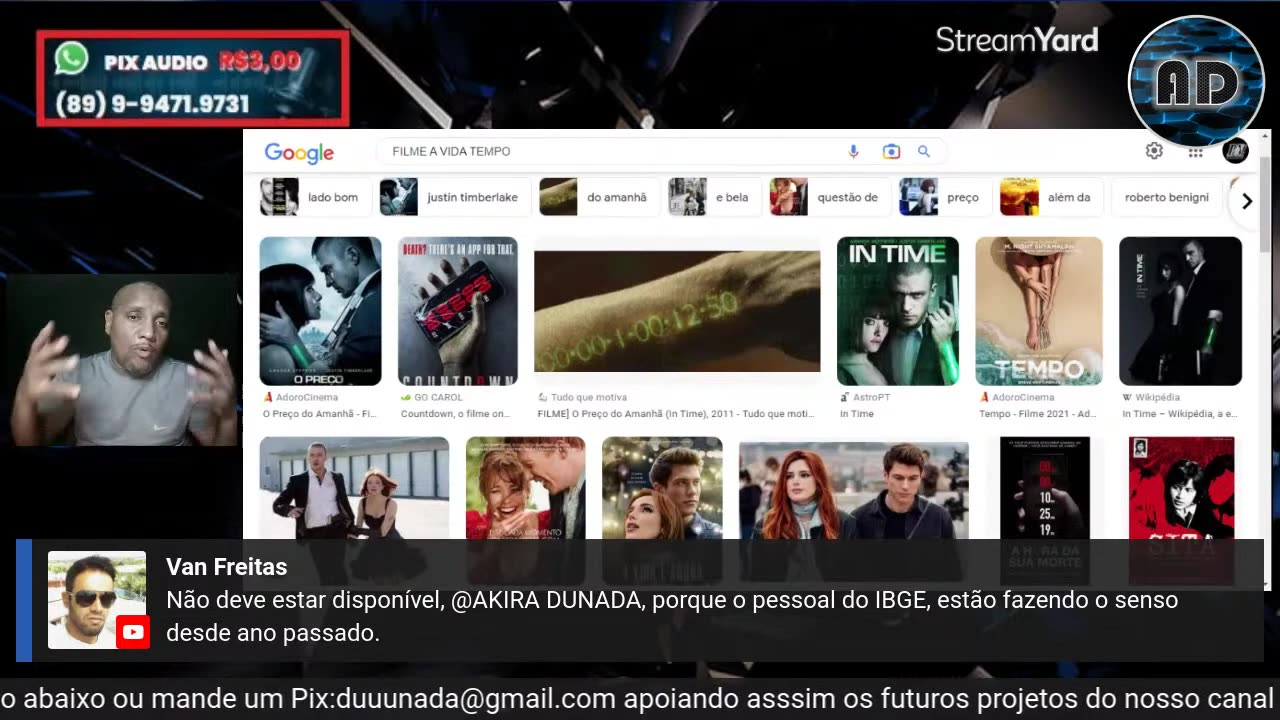Open the Google account avatar
The image size is (1280, 720).
pos(1235,151)
